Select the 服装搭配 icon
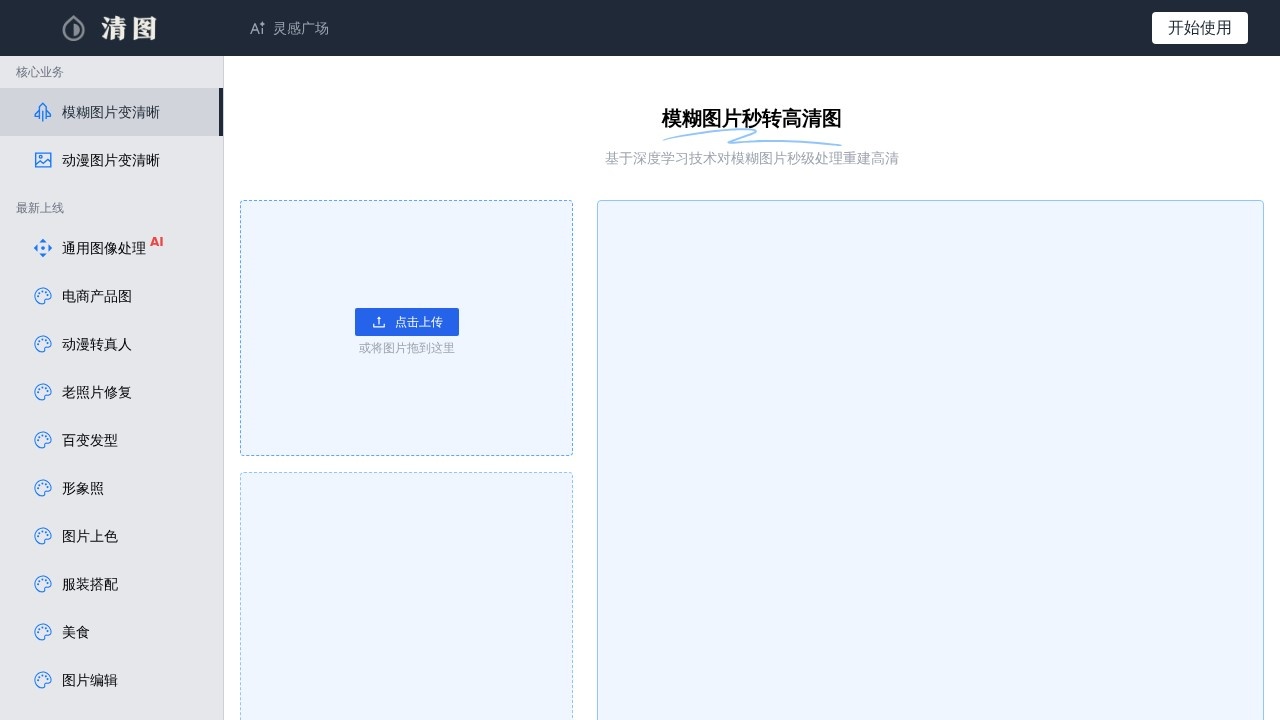Viewport: 1280px width, 720px height. pyautogui.click(x=42, y=584)
